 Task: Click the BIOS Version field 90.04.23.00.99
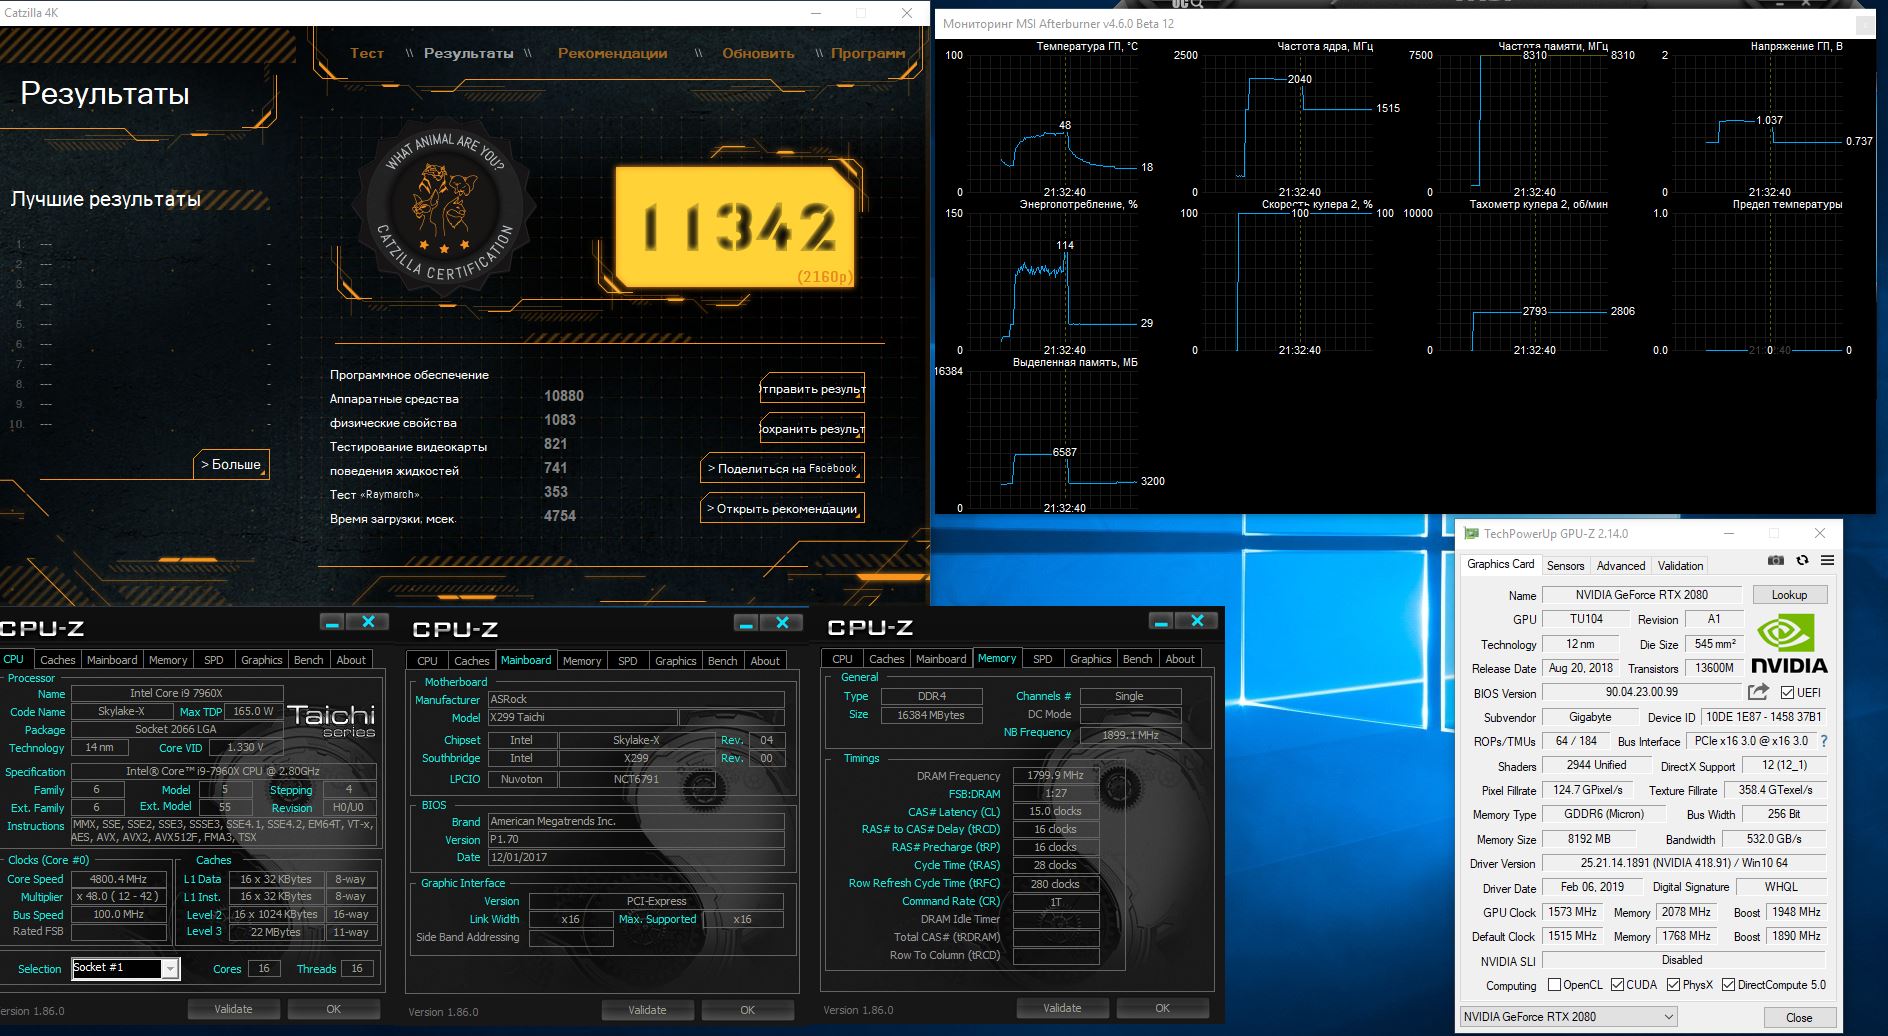(x=1641, y=692)
